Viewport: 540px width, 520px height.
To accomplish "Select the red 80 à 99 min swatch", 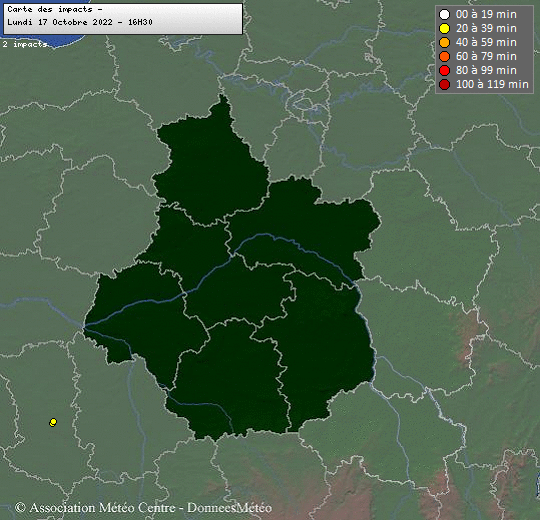I will click(444, 70).
